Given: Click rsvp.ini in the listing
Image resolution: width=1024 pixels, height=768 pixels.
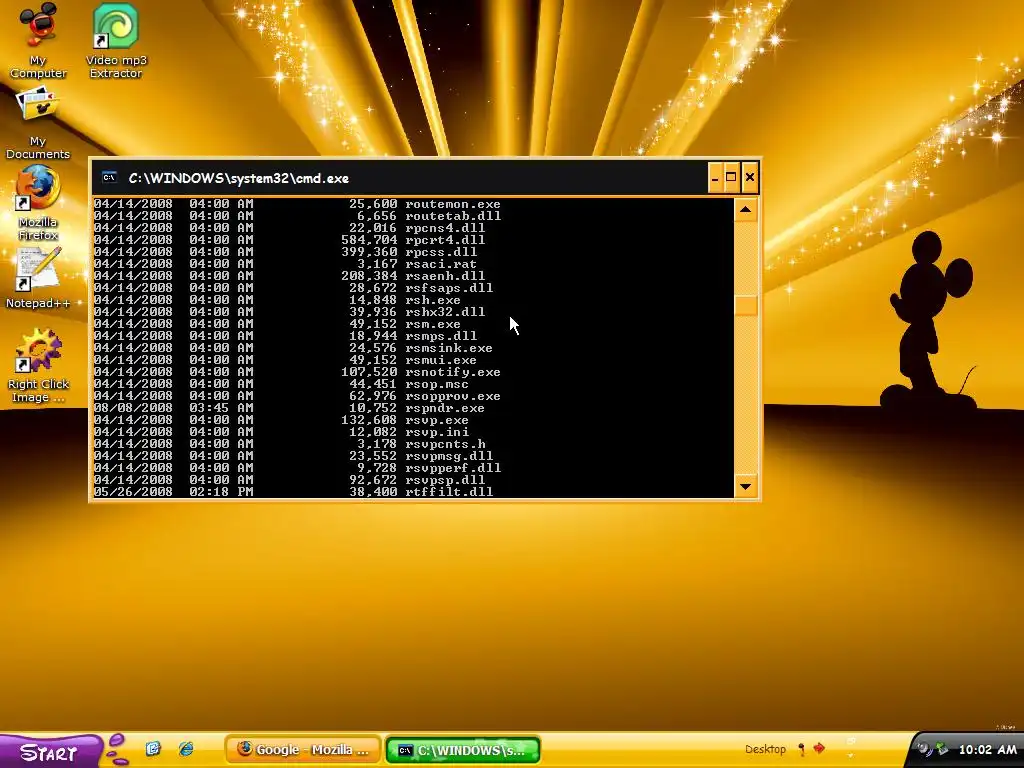Looking at the screenshot, I should (x=437, y=432).
